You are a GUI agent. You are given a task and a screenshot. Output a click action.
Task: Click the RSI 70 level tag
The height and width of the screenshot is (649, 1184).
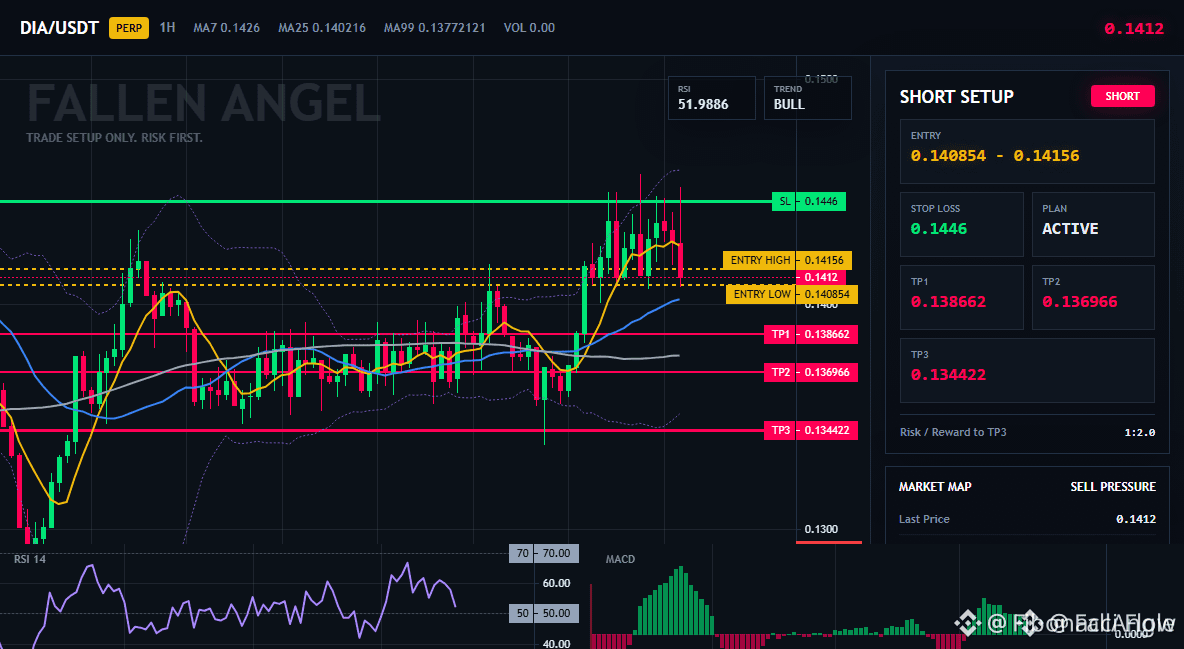pos(544,553)
